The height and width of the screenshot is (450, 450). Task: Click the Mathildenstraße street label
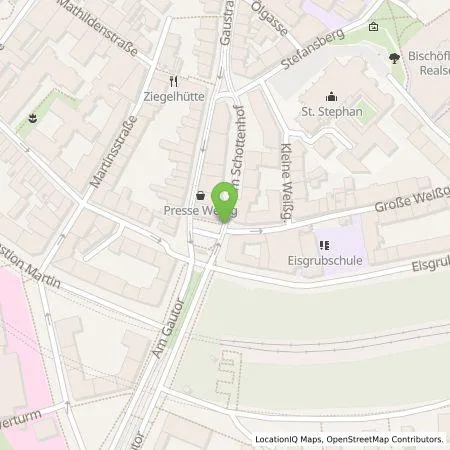click(97, 27)
